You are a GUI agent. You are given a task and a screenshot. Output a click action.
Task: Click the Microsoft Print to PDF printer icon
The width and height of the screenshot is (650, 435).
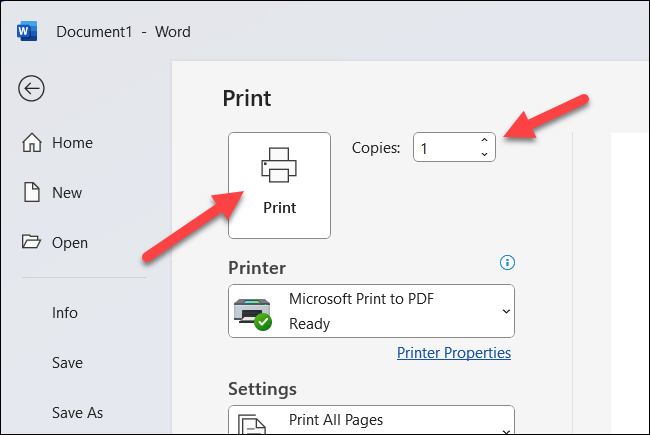coord(253,311)
